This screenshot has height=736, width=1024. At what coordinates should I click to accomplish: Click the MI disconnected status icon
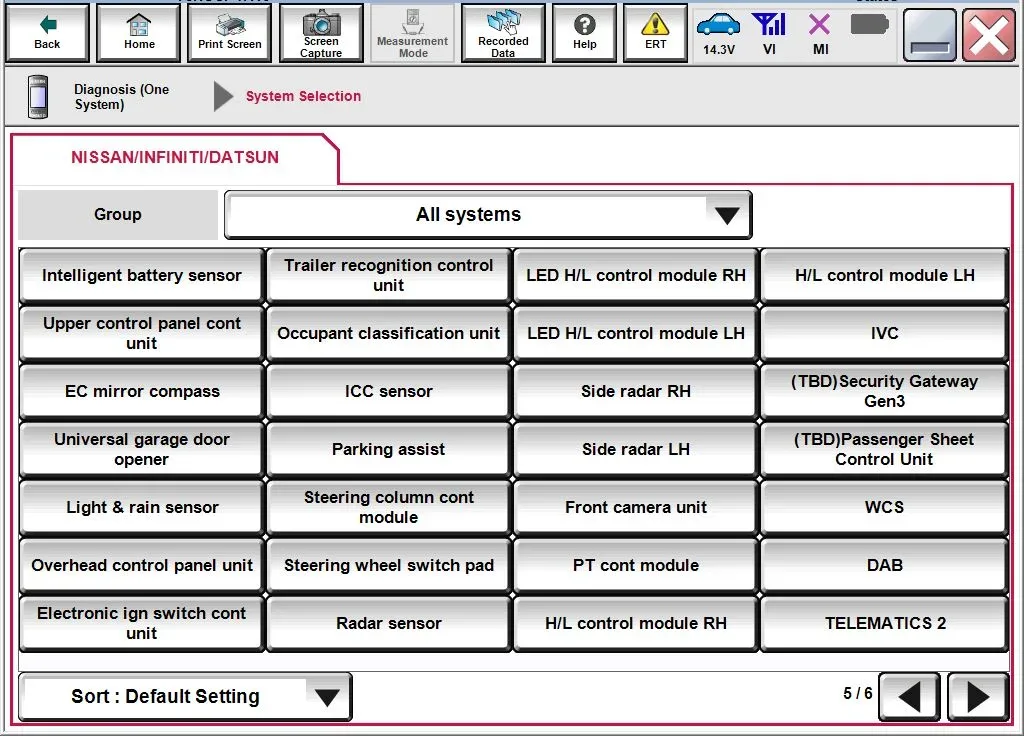click(820, 34)
